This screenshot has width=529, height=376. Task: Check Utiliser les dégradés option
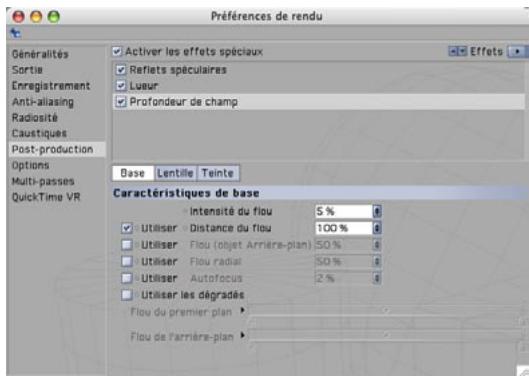point(127,295)
